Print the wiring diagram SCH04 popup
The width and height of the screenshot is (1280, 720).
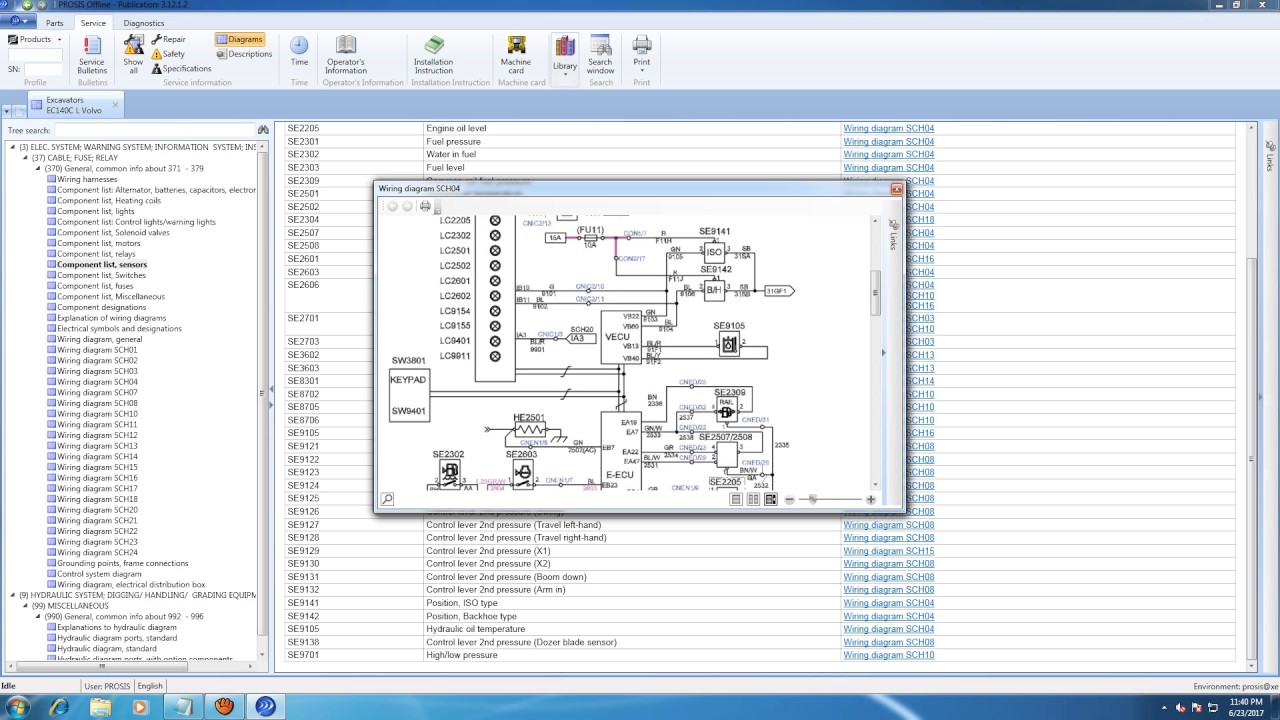425,206
